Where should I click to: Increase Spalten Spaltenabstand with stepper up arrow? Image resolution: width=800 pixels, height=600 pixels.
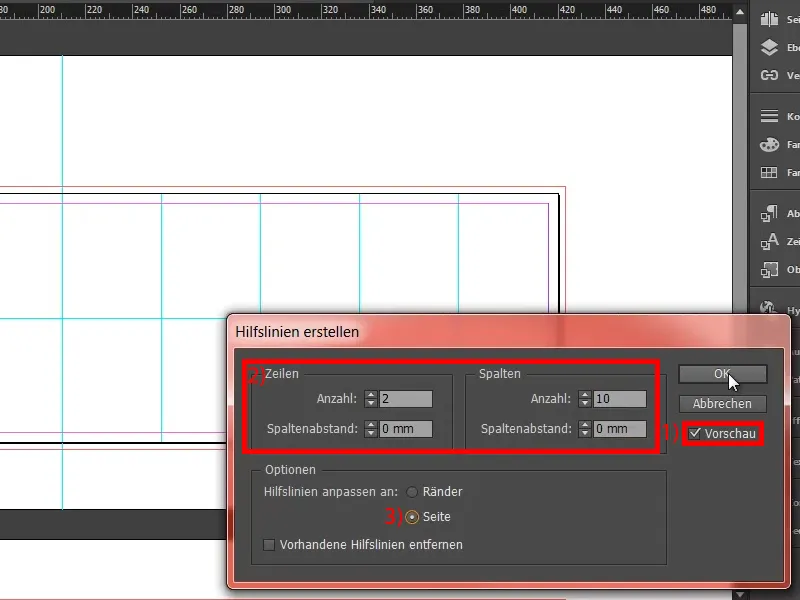coord(585,425)
